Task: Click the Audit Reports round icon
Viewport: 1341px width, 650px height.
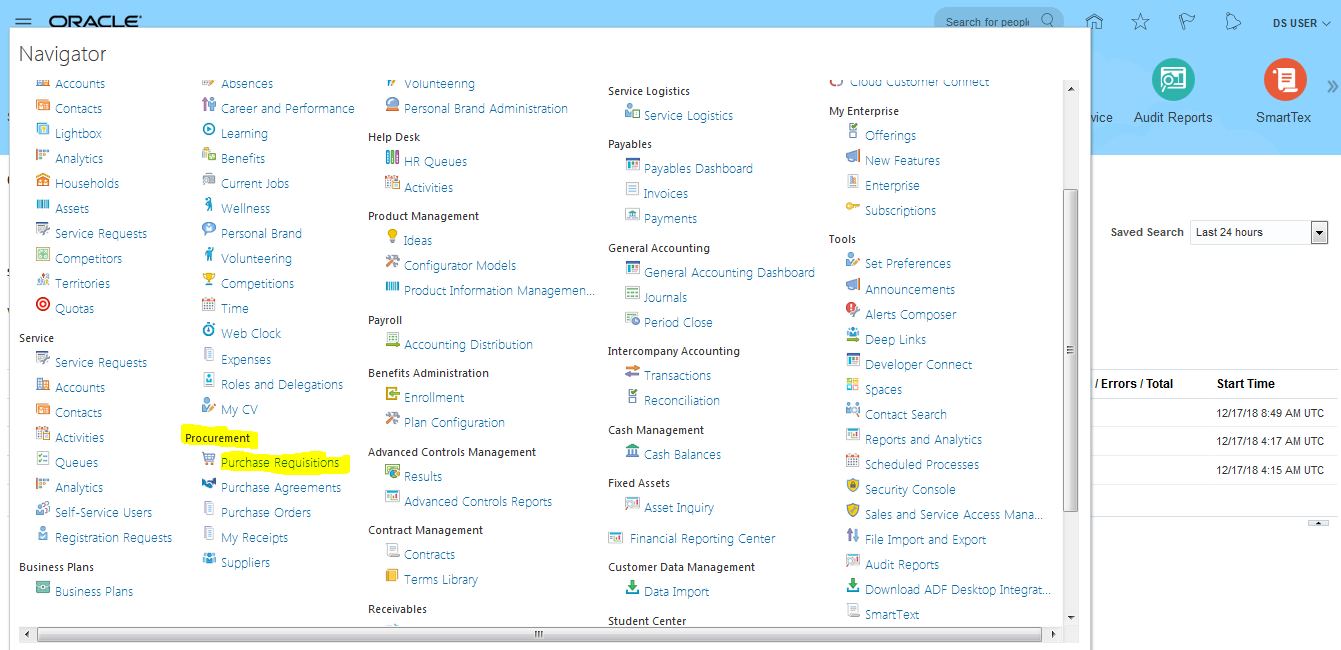Action: 1173,80
